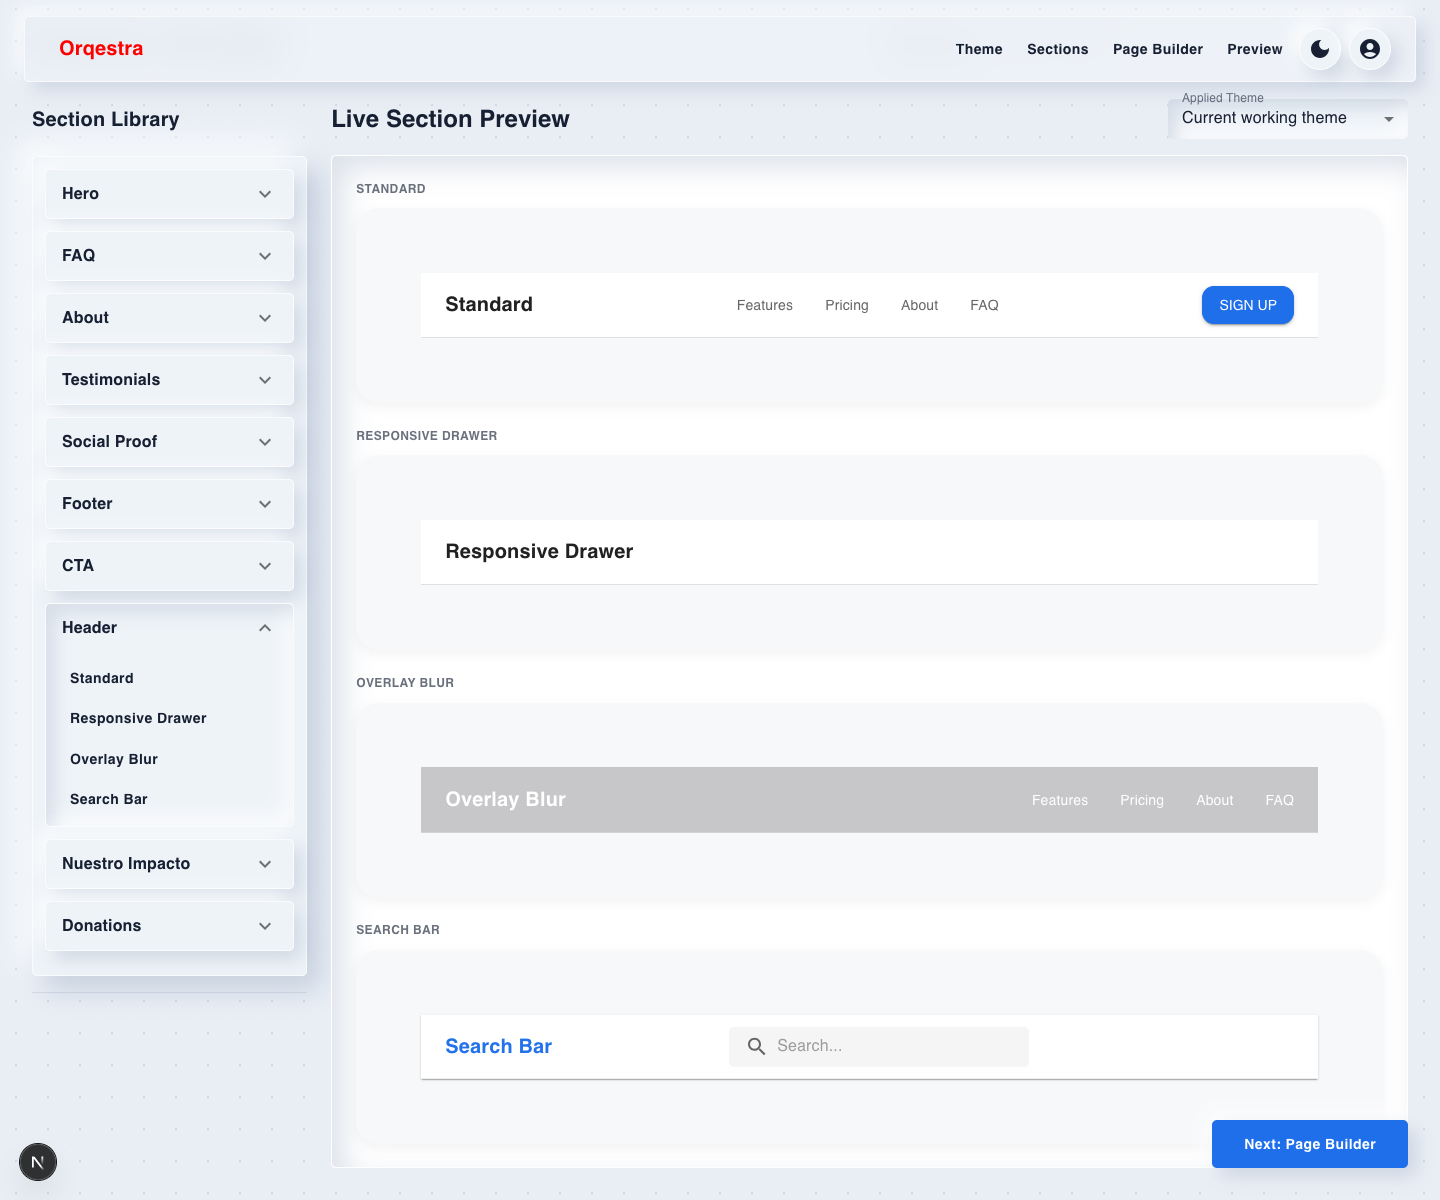Expand the About section group
Screen dimensions: 1440x1200
[x=170, y=318]
